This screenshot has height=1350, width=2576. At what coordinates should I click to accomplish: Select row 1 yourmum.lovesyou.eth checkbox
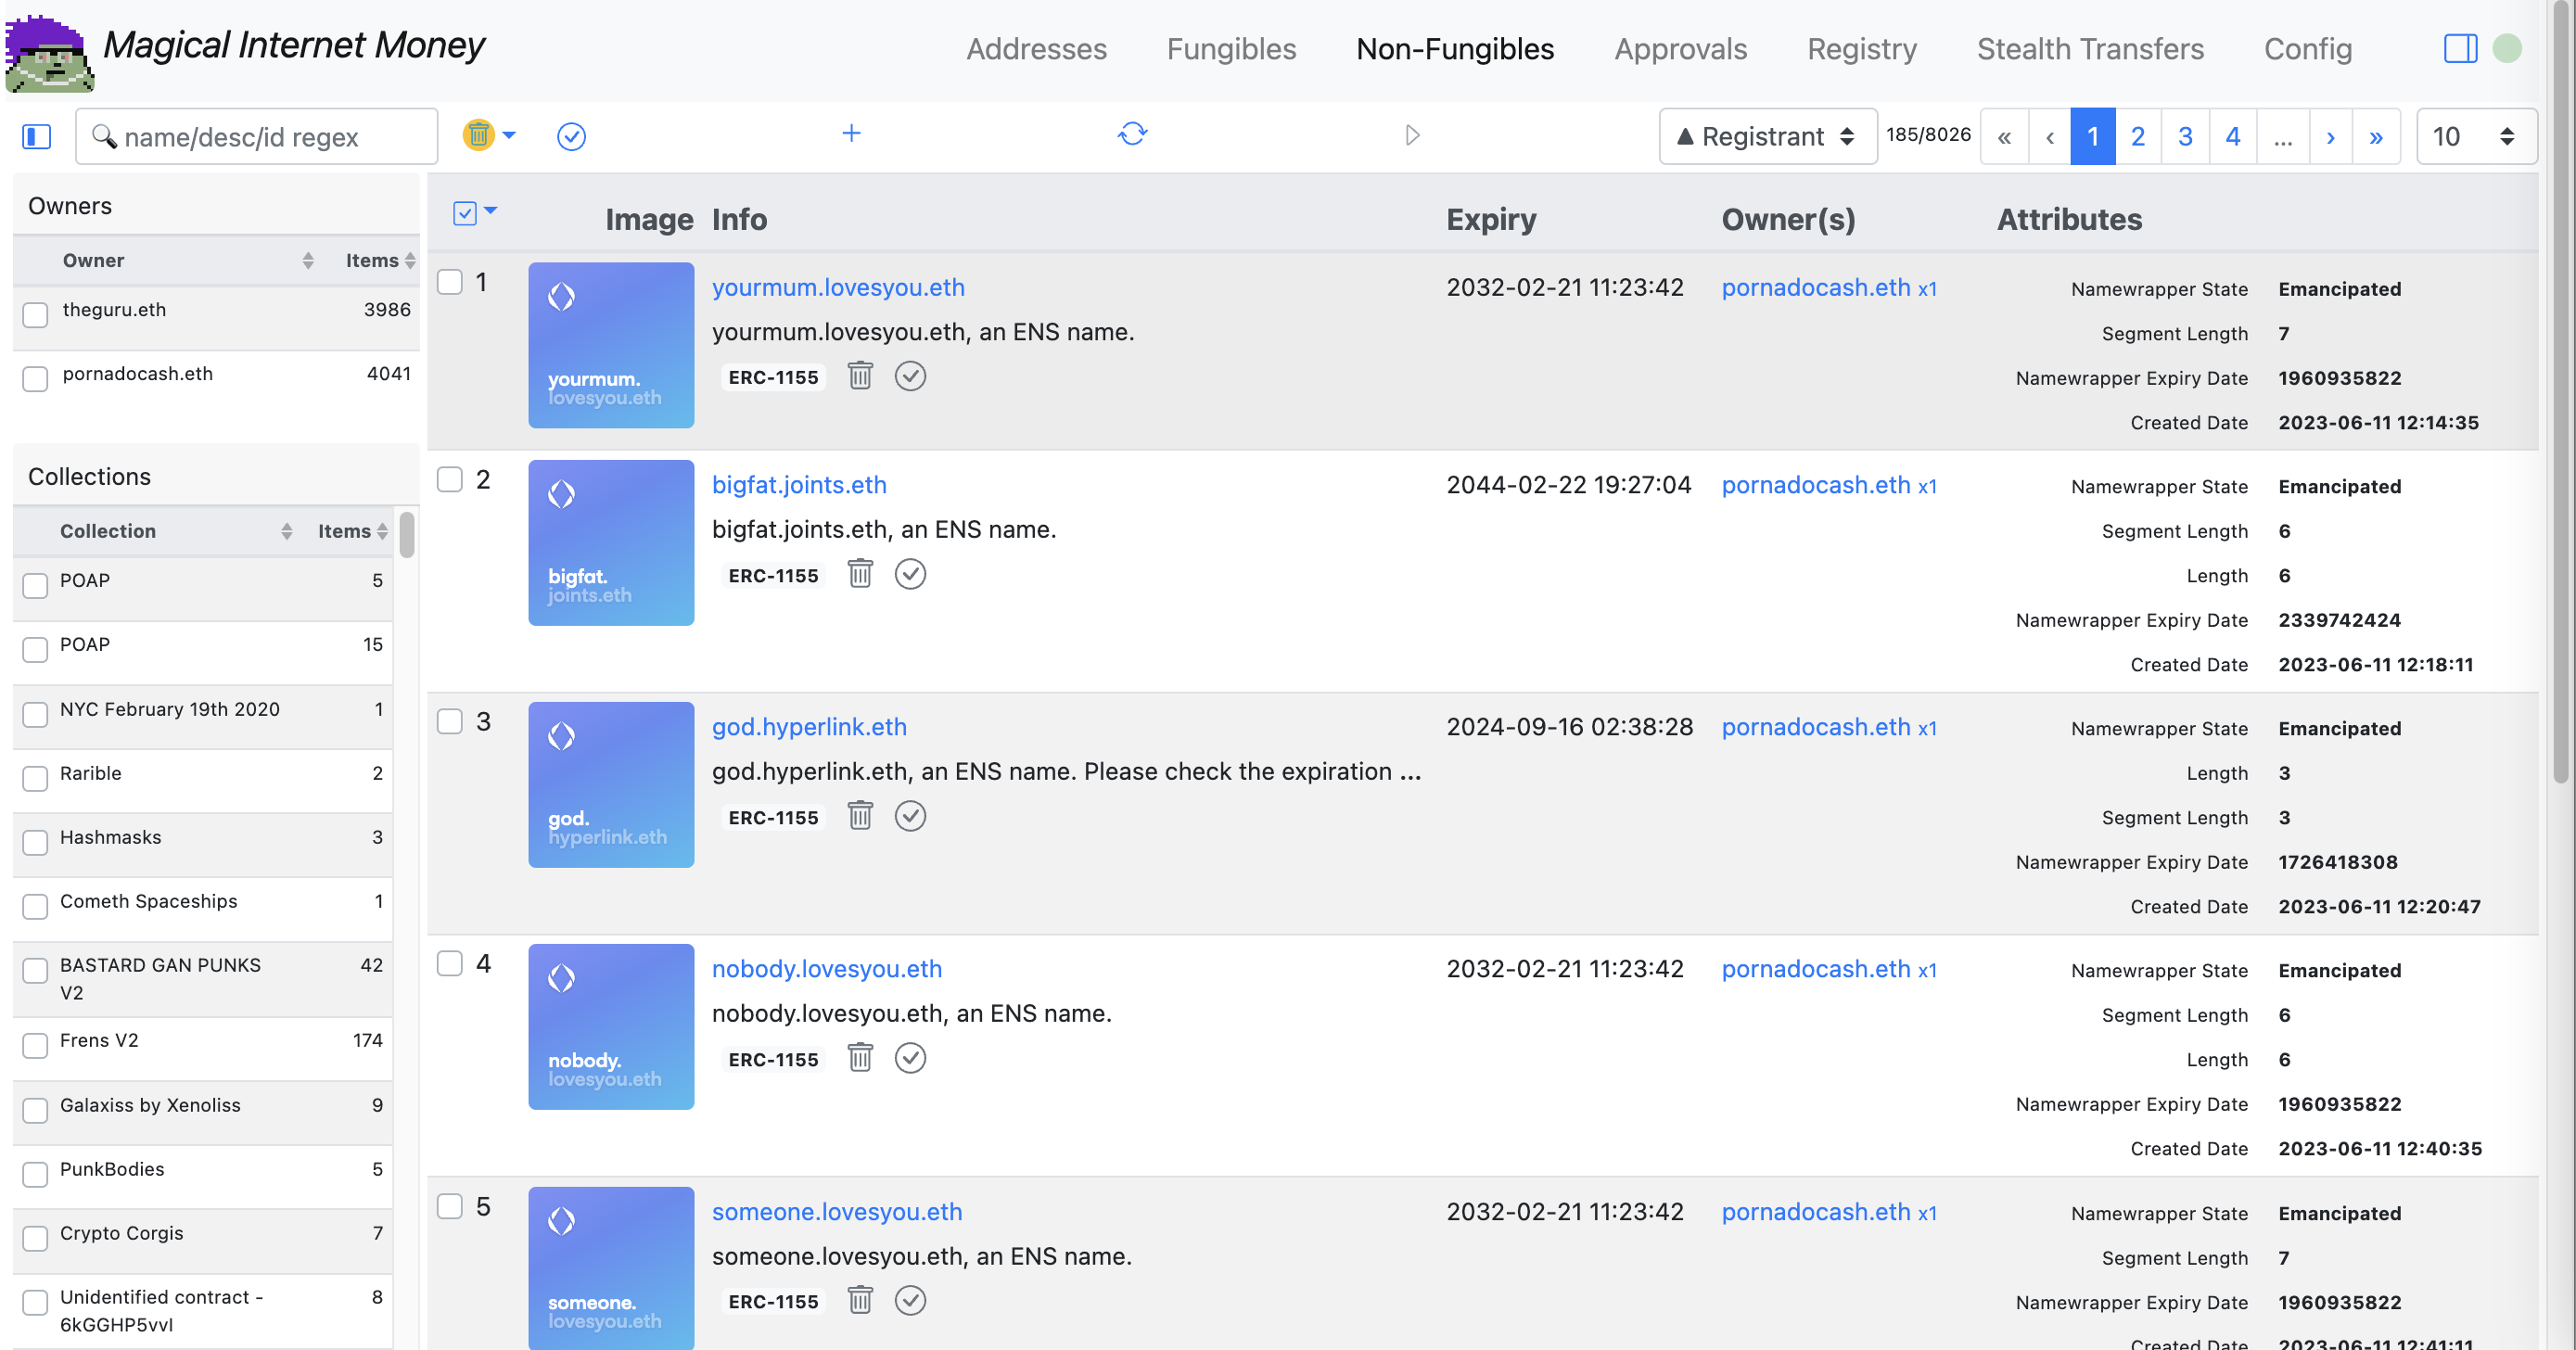(450, 283)
